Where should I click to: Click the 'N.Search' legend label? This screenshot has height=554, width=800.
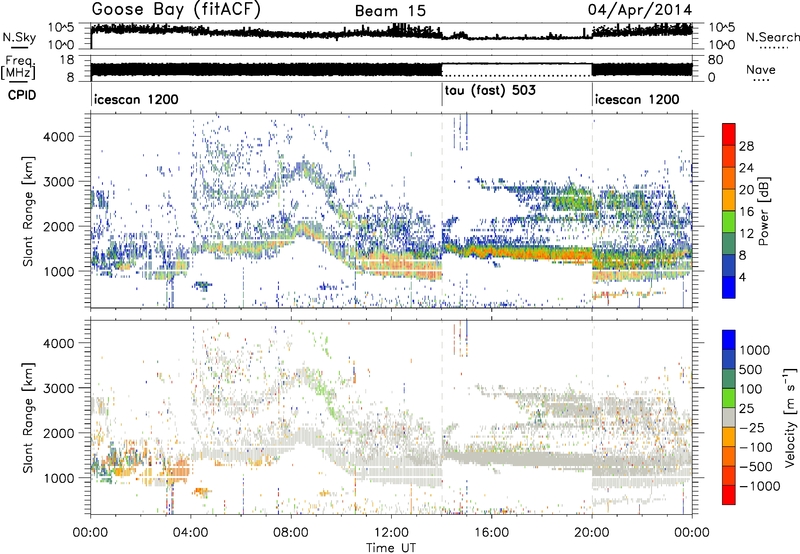click(x=772, y=37)
